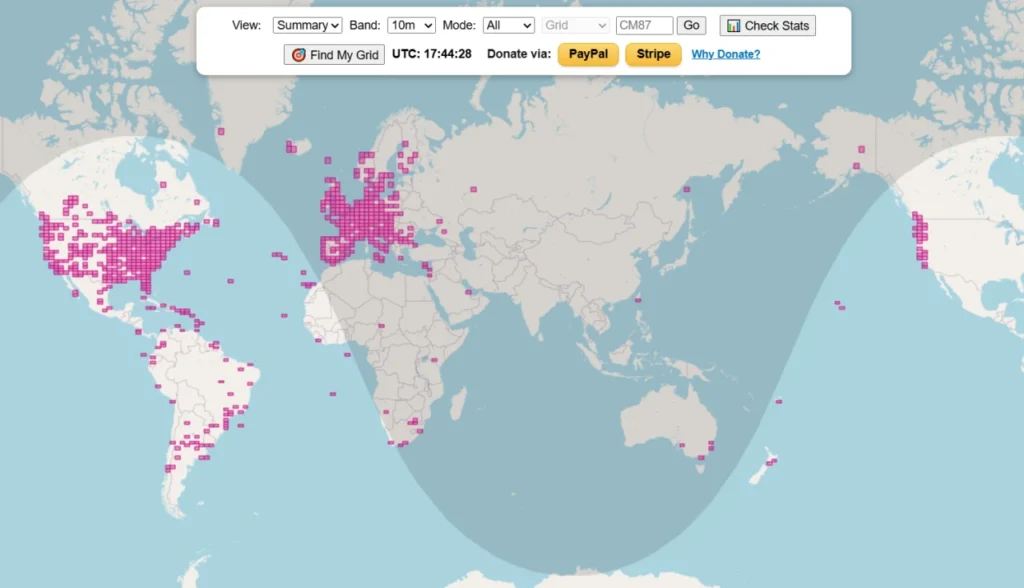Viewport: 1024px width, 588px height.
Task: Click the grid square marker near Taiwan
Action: tap(638, 299)
